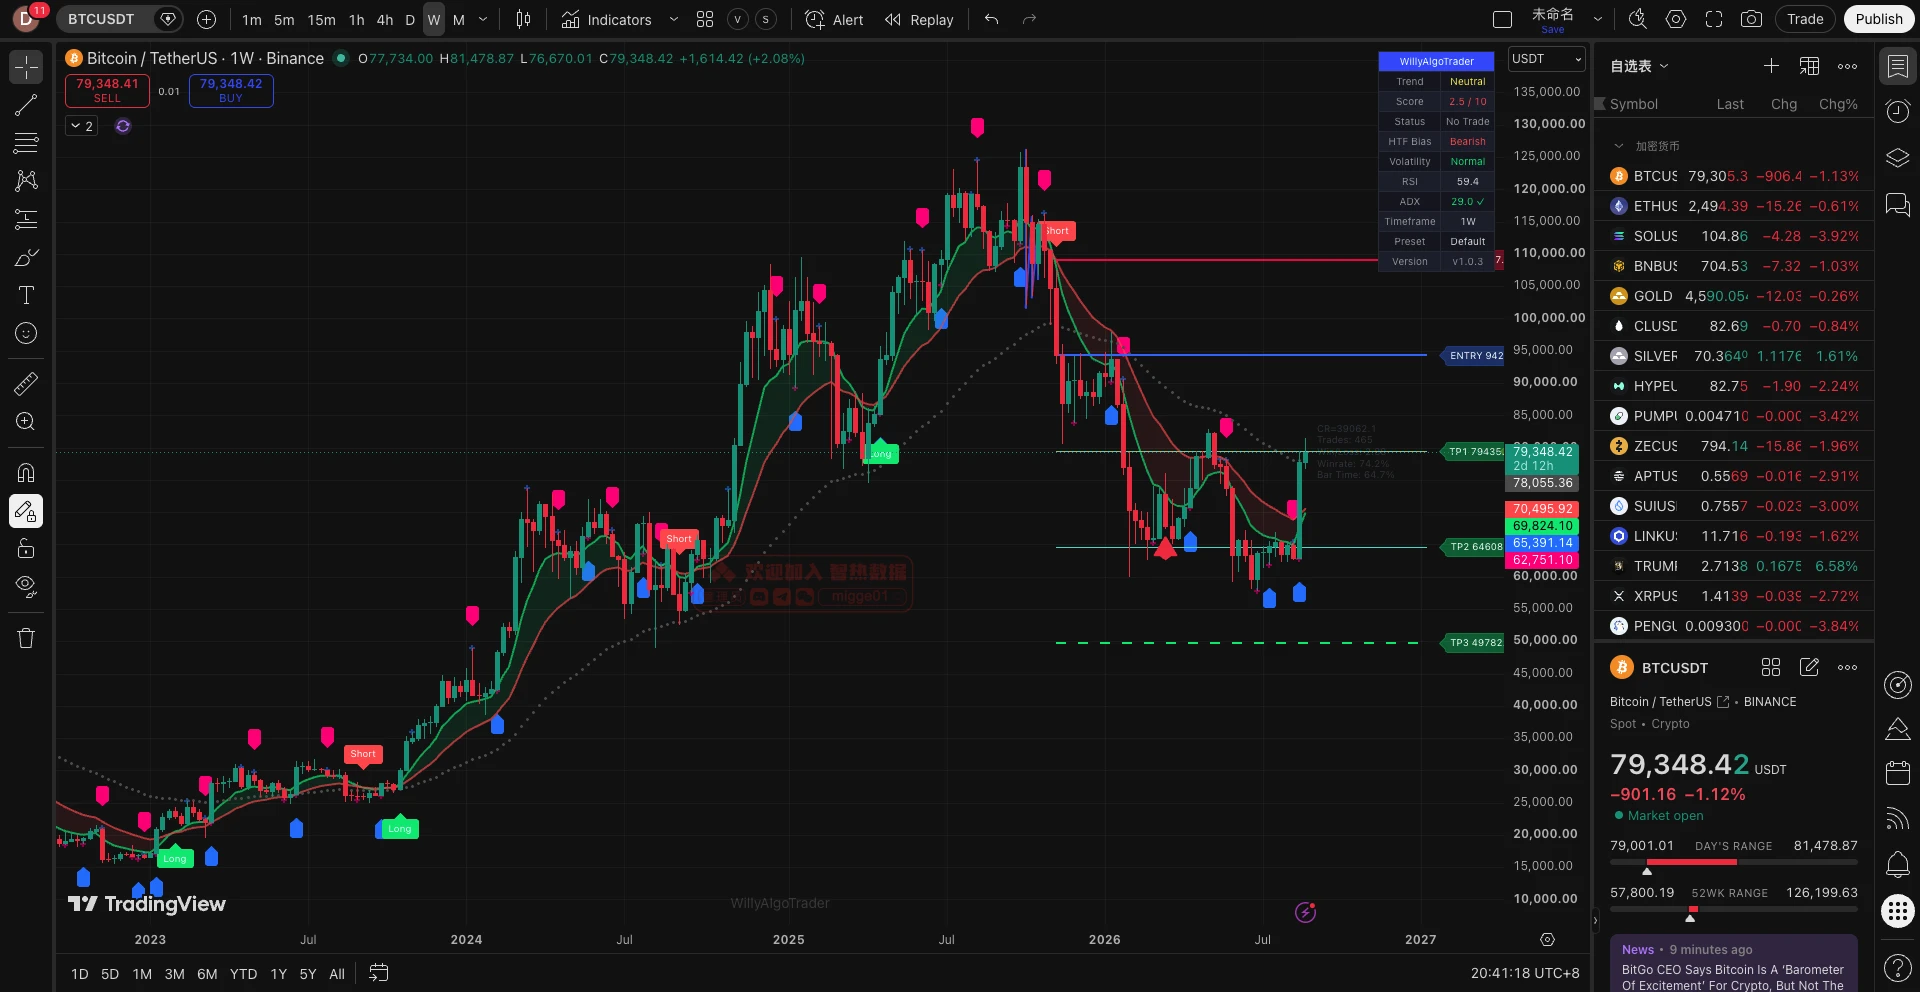Image resolution: width=1920 pixels, height=992 pixels.
Task: Switch to the 1m timeframe
Action: [x=252, y=19]
